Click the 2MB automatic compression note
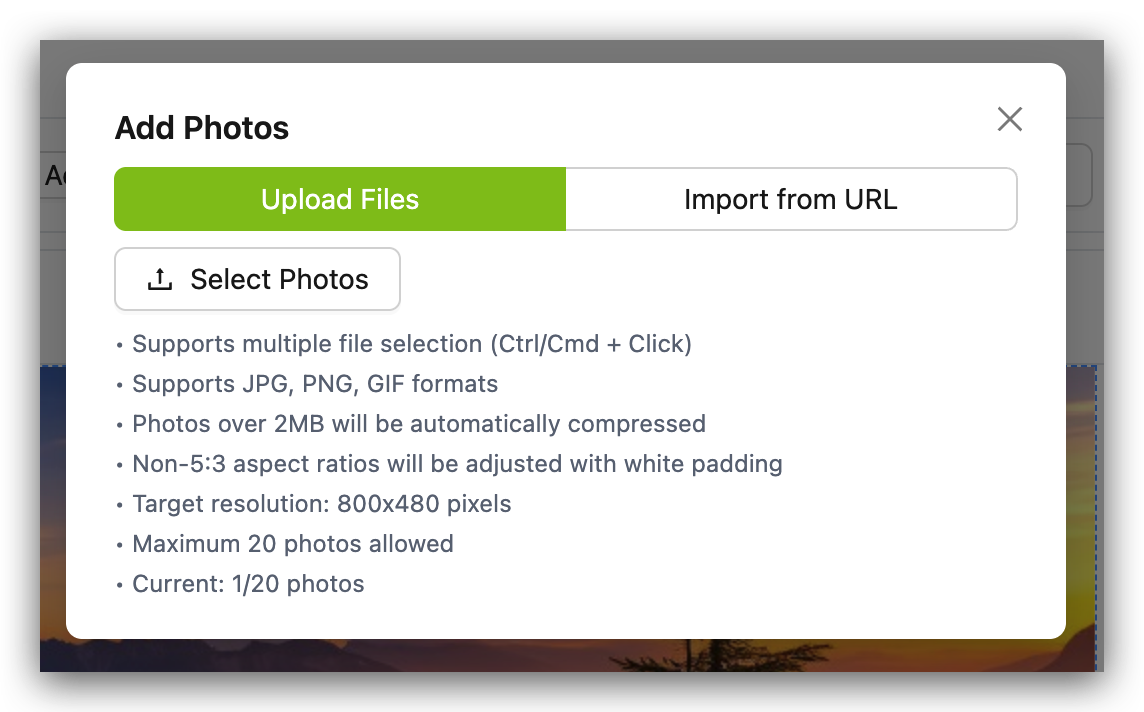The image size is (1144, 712). point(419,424)
